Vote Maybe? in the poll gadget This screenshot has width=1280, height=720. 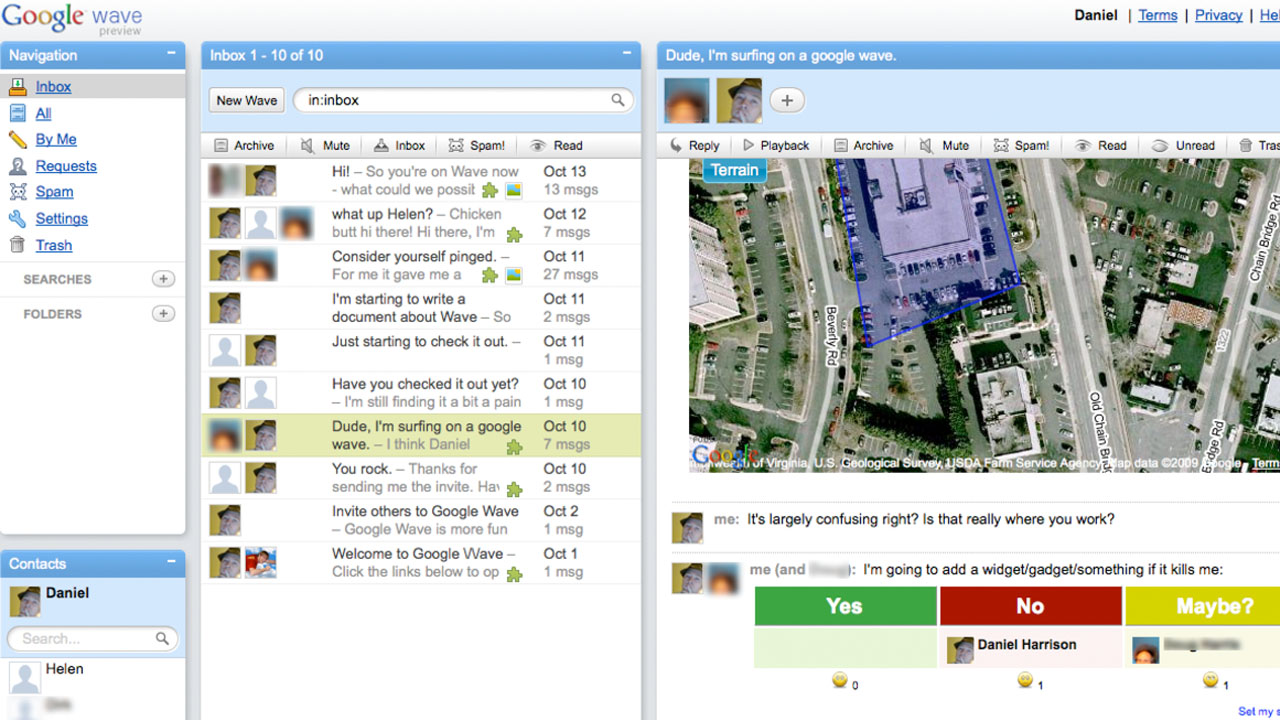tap(1203, 606)
